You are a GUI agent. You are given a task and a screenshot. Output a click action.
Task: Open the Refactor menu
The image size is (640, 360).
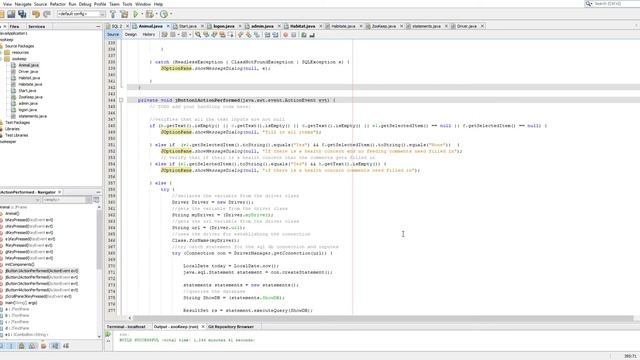58,4
